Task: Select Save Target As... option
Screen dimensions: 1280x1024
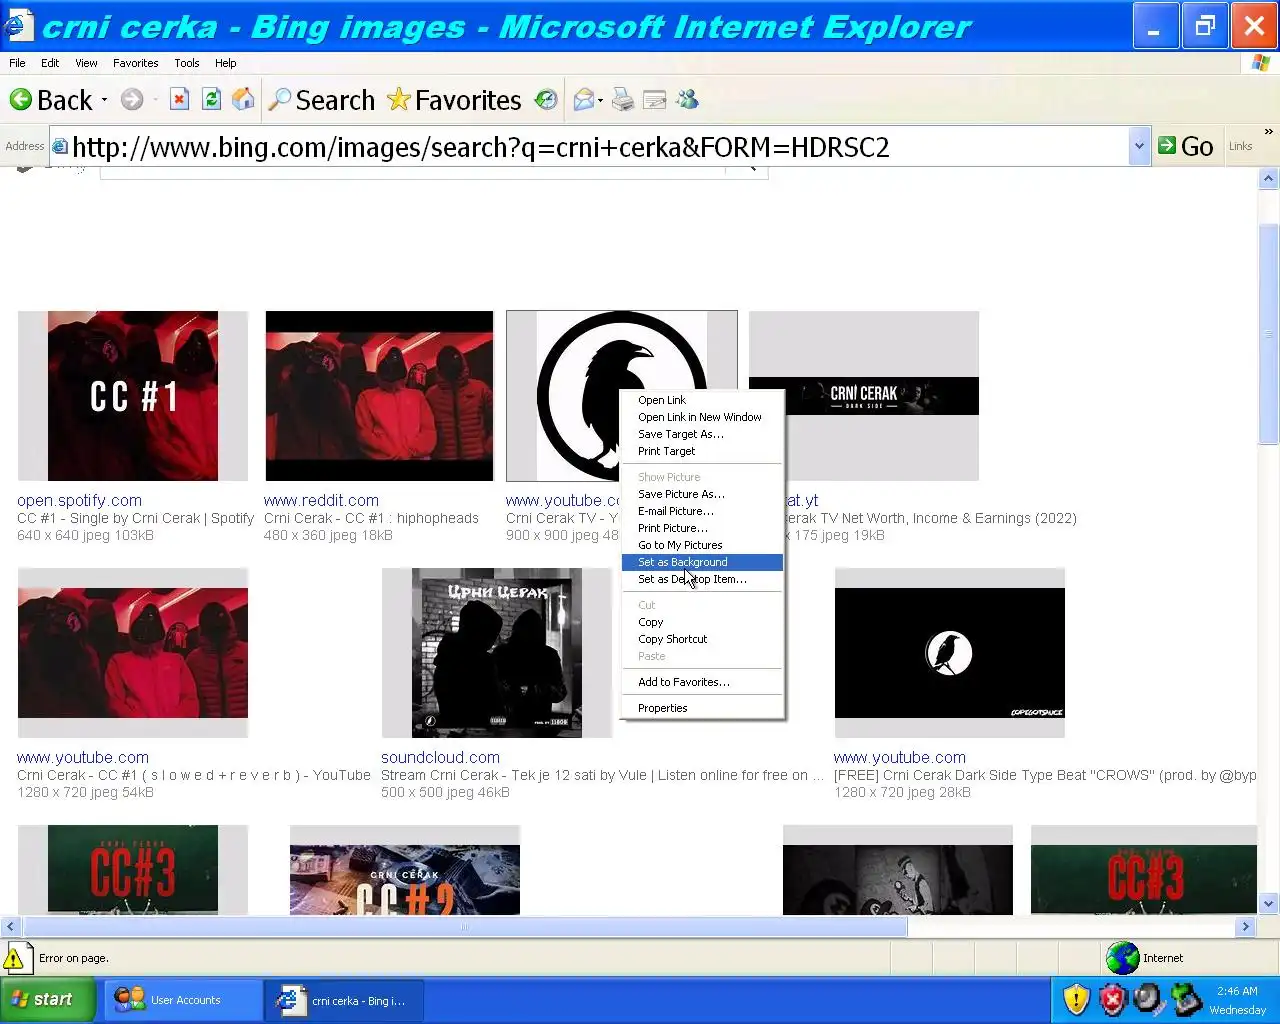Action: click(x=702, y=434)
